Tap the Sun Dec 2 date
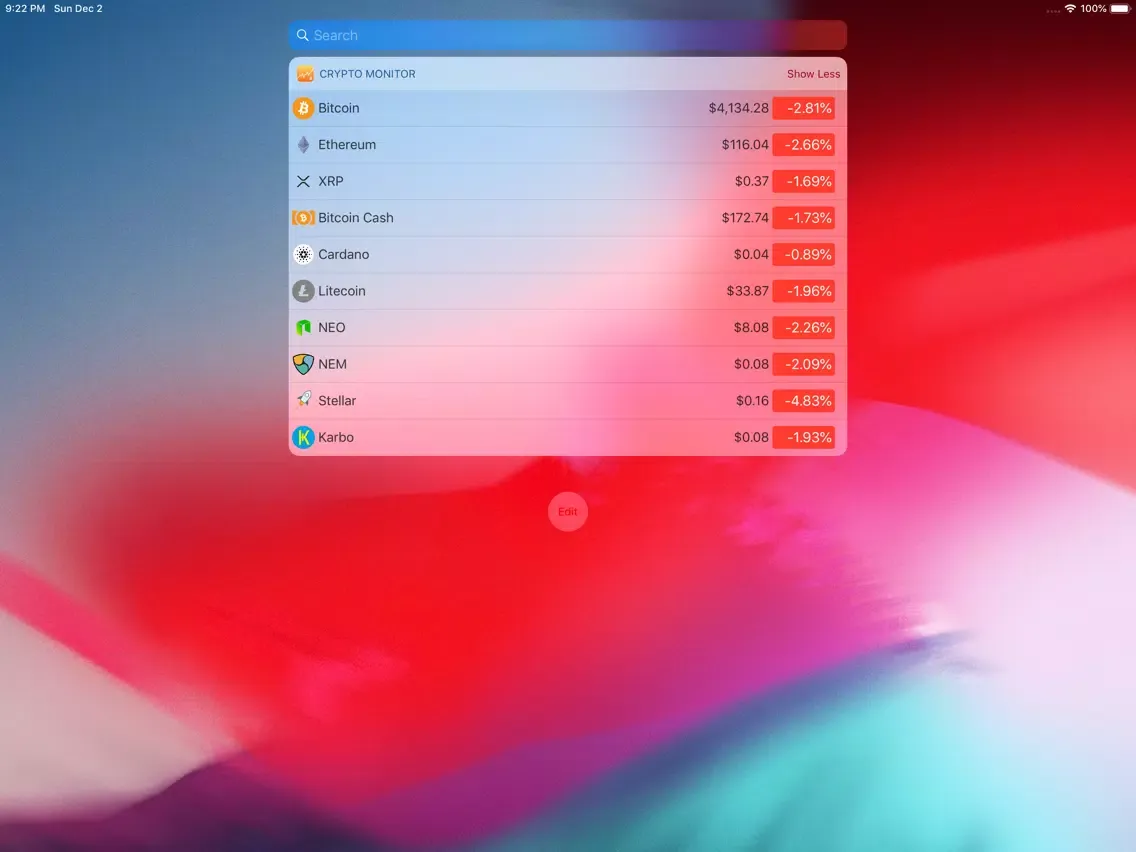1136x852 pixels. pyautogui.click(x=78, y=9)
